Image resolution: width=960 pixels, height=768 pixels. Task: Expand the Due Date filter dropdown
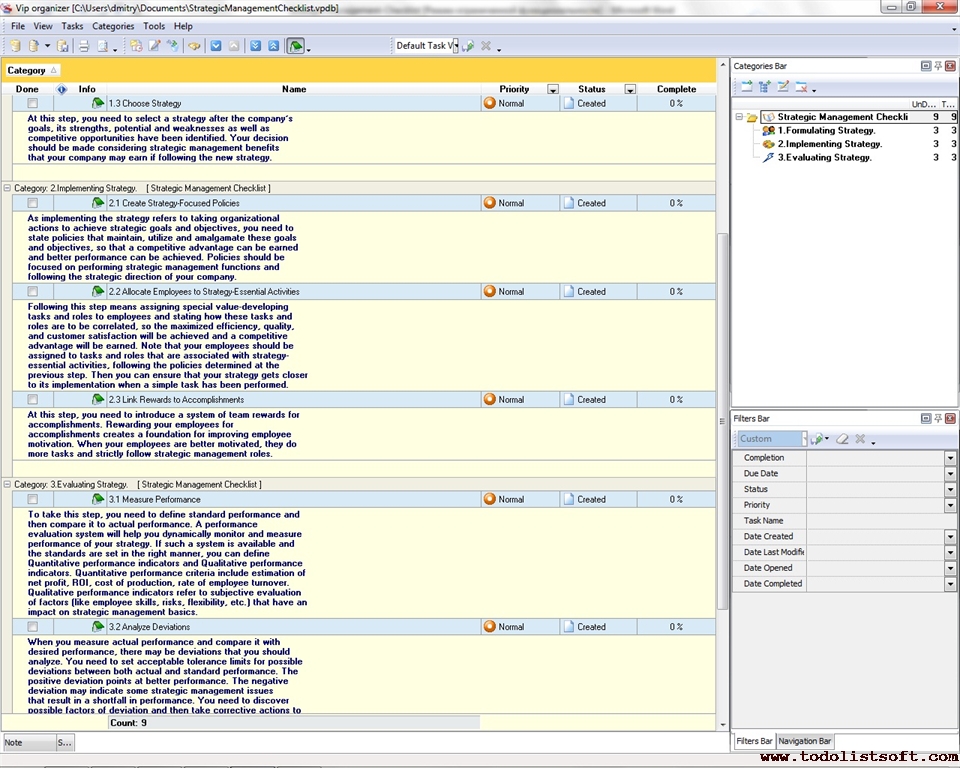[950, 473]
